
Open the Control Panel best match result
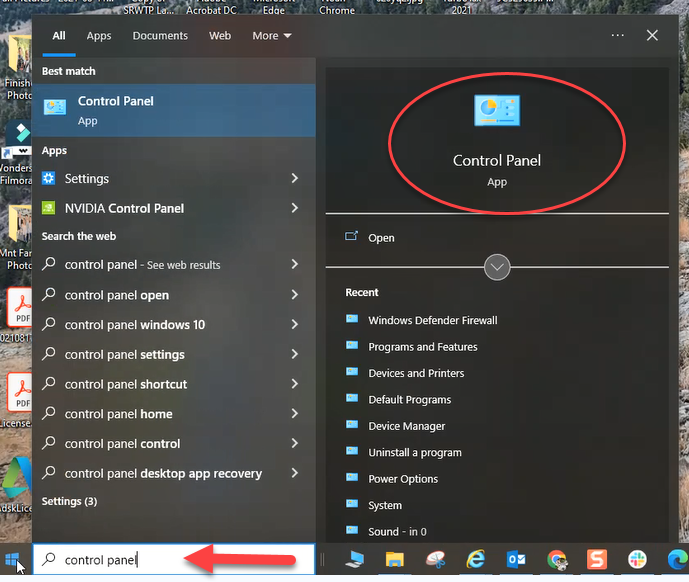click(174, 110)
